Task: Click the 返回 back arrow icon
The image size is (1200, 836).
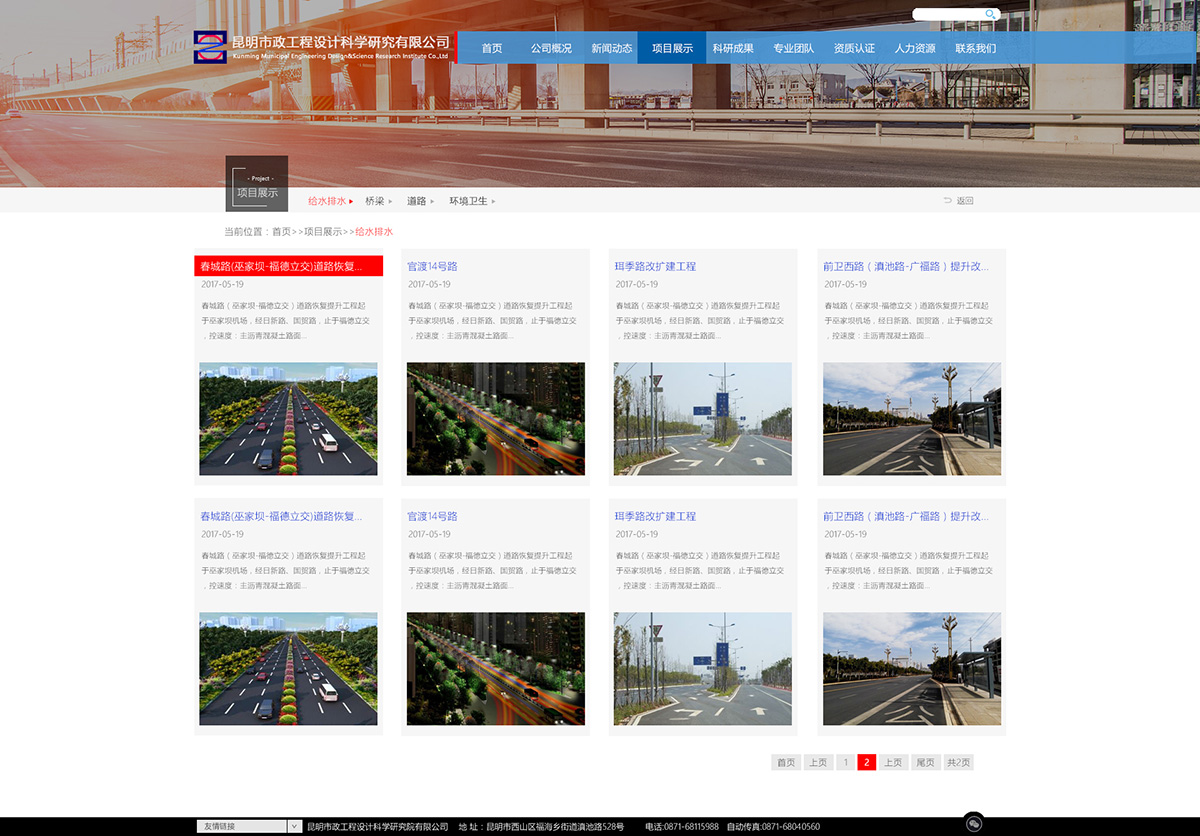Action: (948, 201)
